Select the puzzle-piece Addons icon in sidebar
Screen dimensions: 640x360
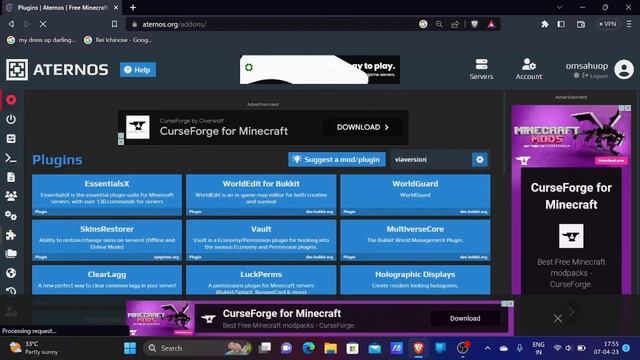(x=11, y=235)
